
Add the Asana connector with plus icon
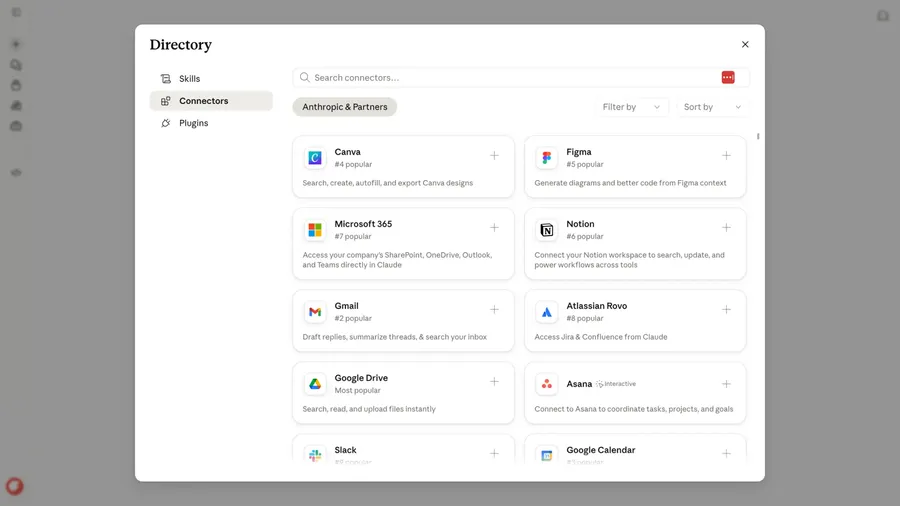(726, 384)
